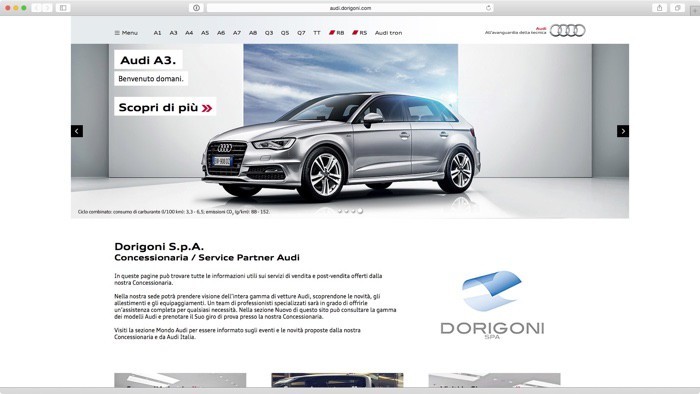
Task: Open Audi tron navigation item
Action: 388,33
